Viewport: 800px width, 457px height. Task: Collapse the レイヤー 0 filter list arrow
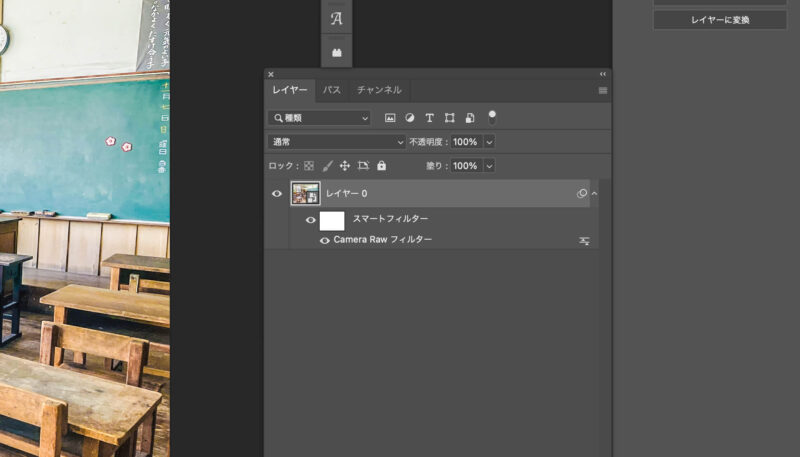coord(594,194)
